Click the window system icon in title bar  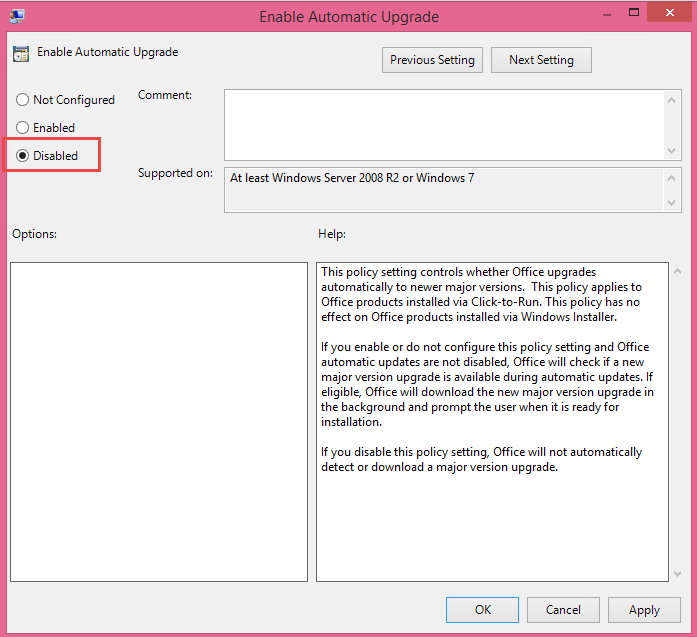click(18, 15)
